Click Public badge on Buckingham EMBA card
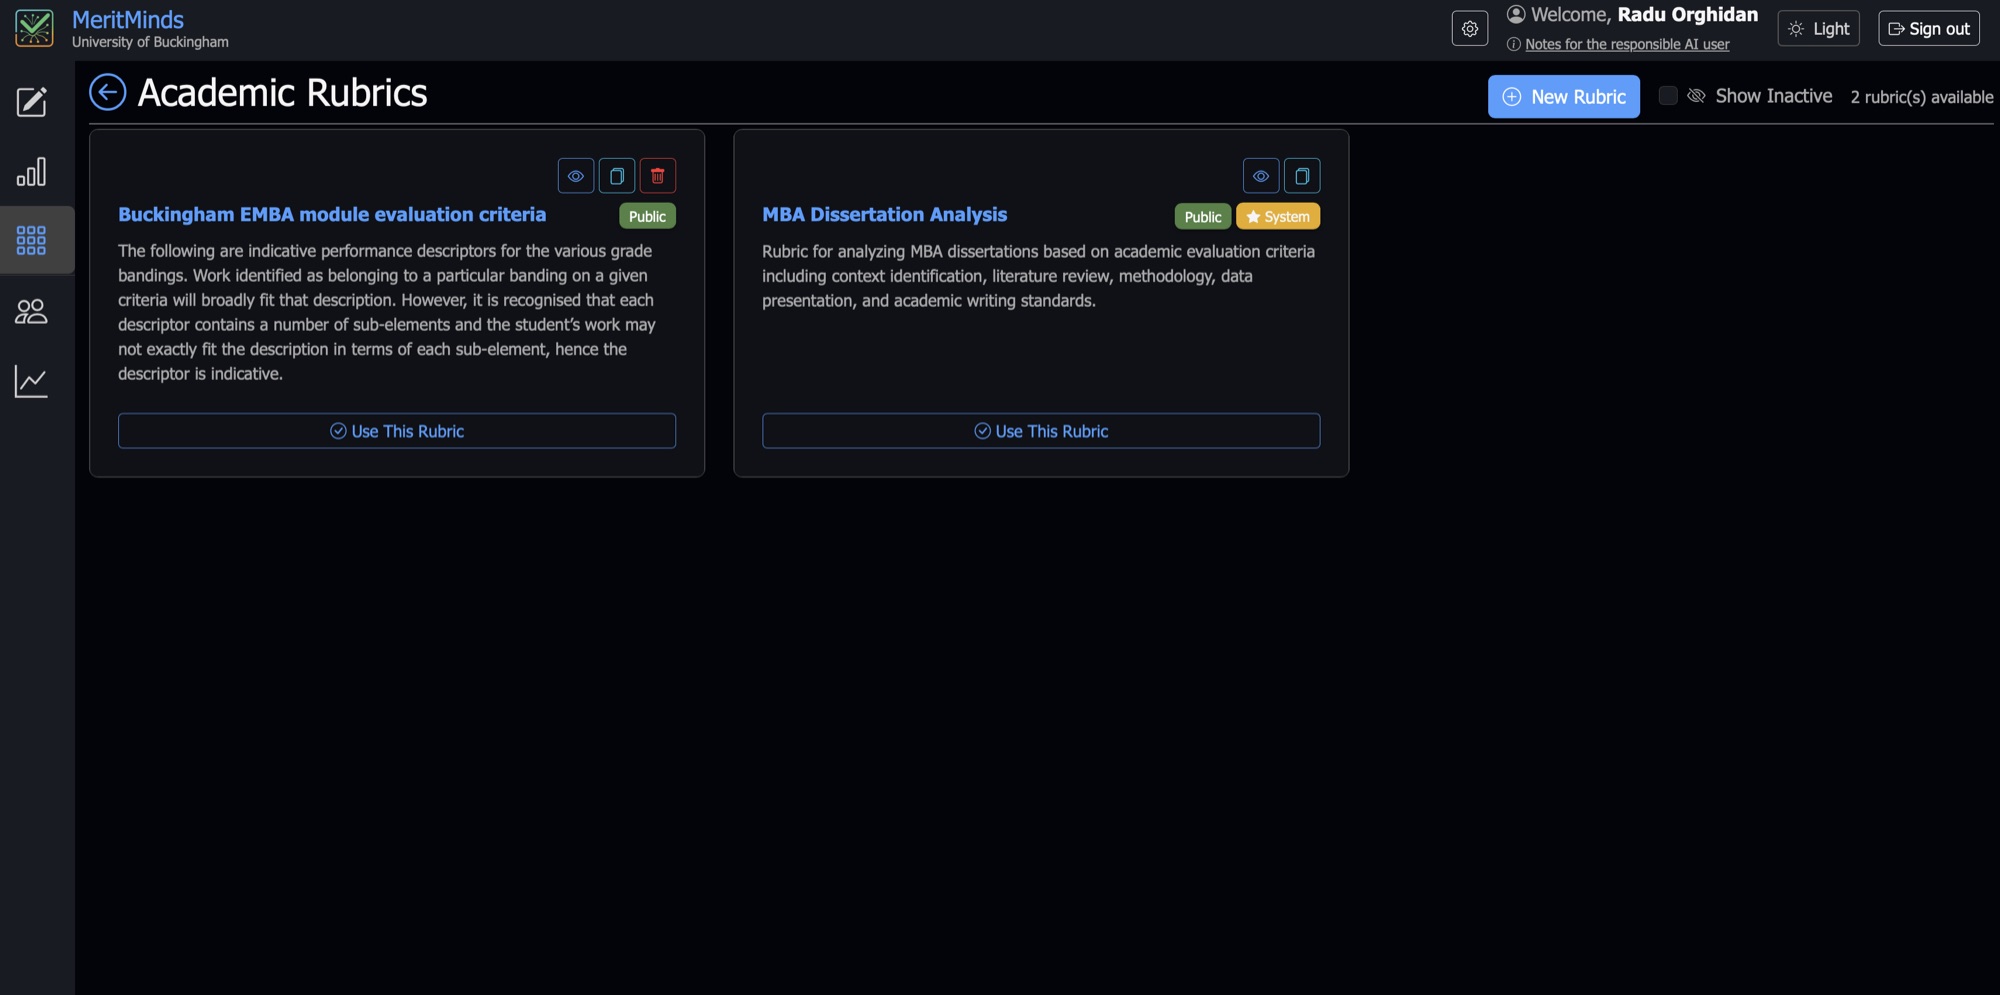The height and width of the screenshot is (995, 2000). click(647, 216)
